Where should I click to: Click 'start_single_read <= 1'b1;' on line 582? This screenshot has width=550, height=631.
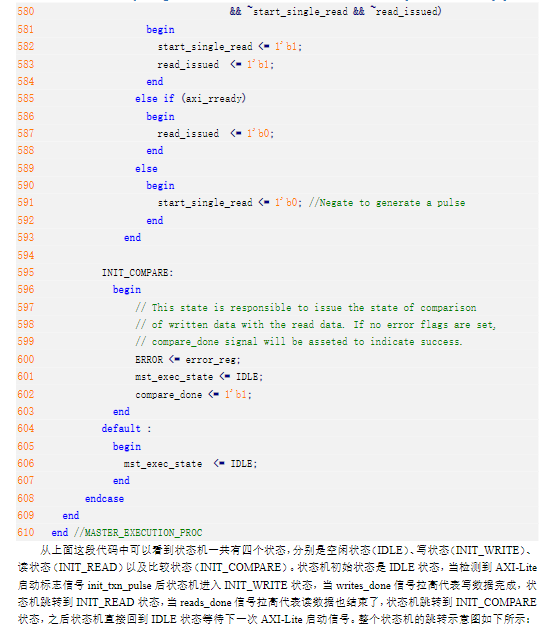pos(230,47)
